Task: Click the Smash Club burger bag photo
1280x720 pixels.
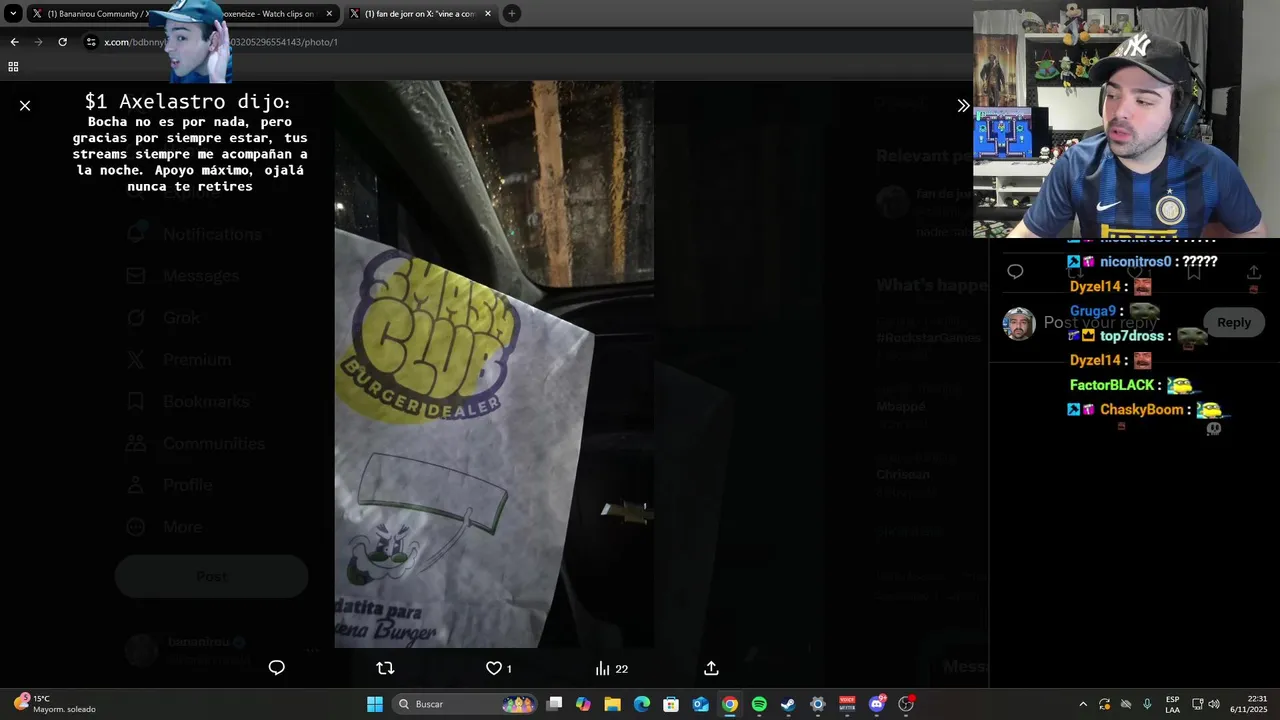Action: pyautogui.click(x=494, y=365)
